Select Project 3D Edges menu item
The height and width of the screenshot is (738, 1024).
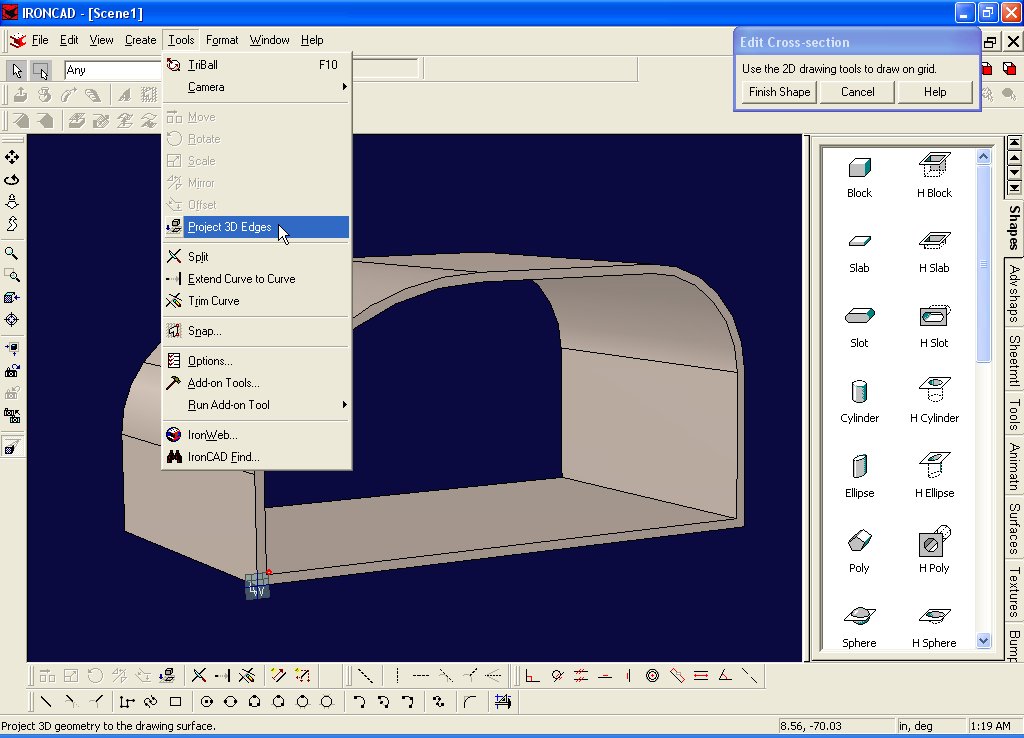257,227
